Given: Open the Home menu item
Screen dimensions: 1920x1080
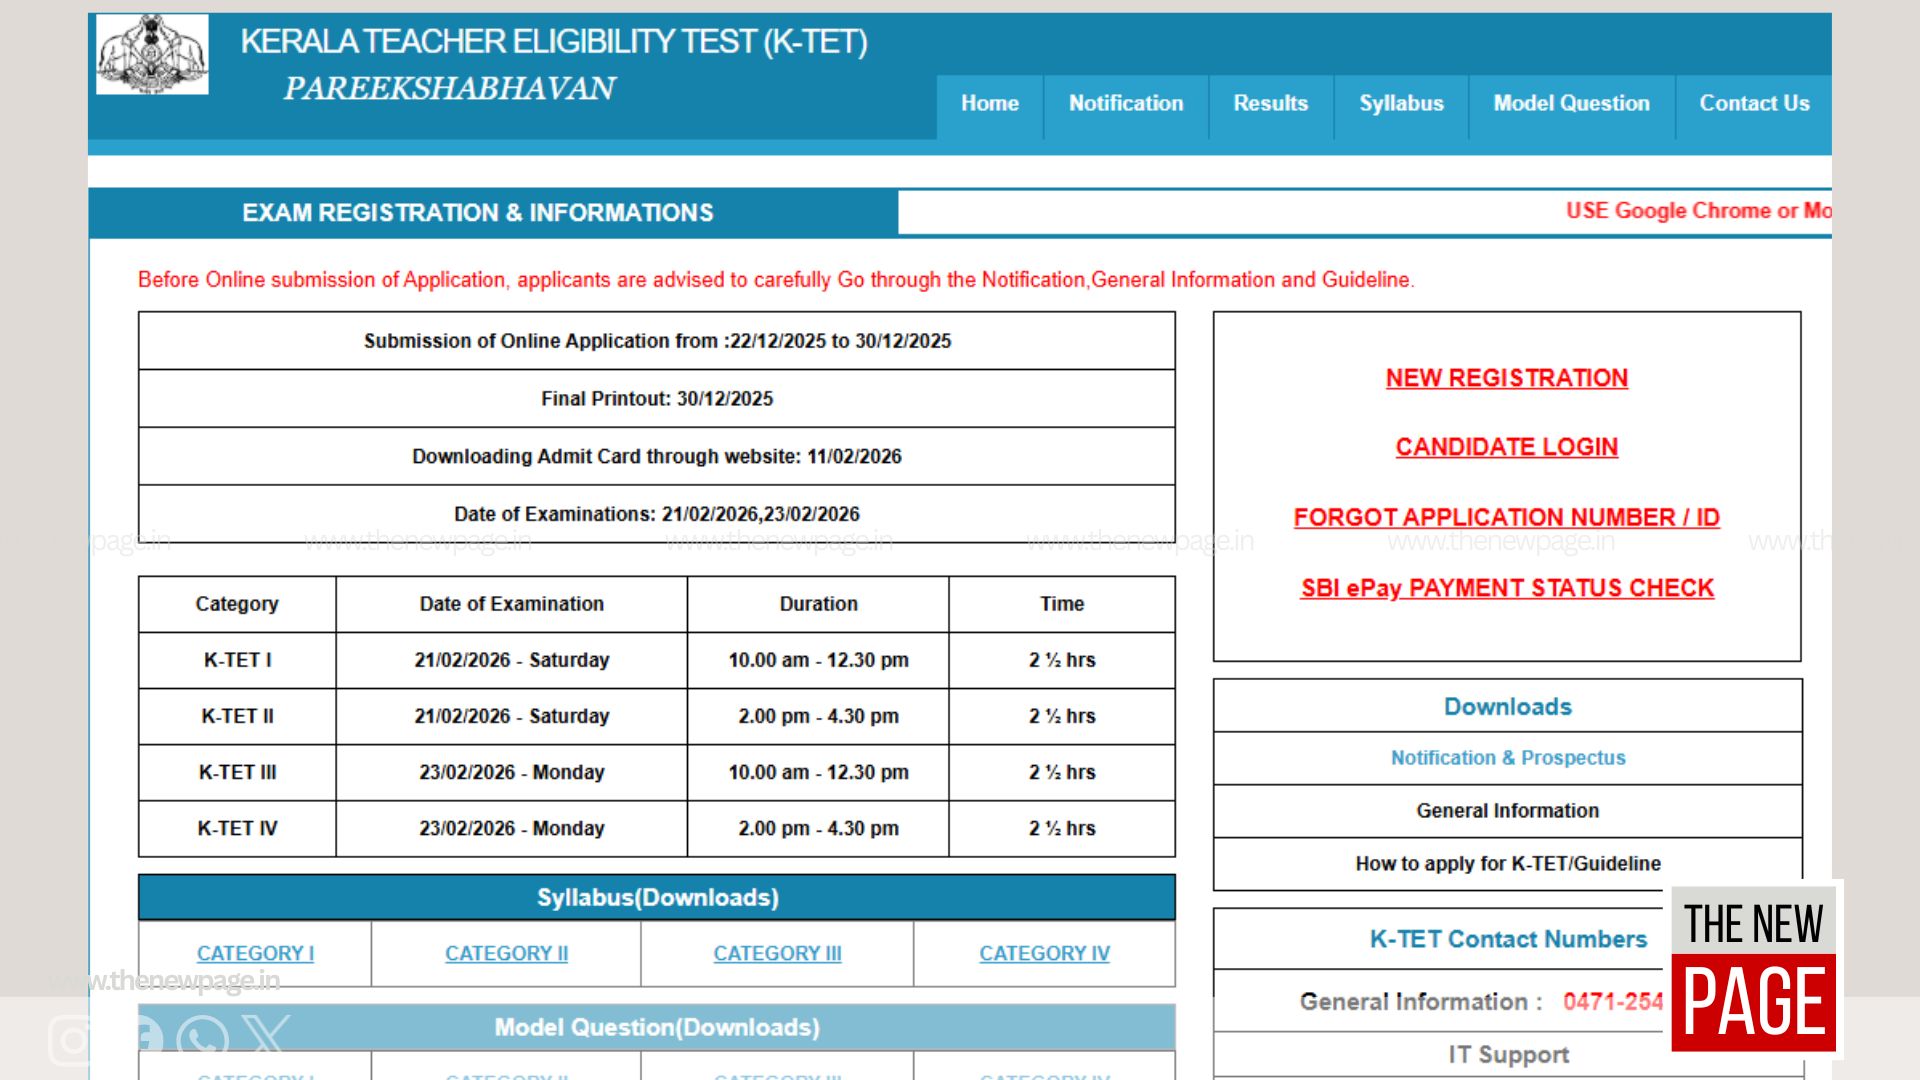Looking at the screenshot, I should coord(989,104).
